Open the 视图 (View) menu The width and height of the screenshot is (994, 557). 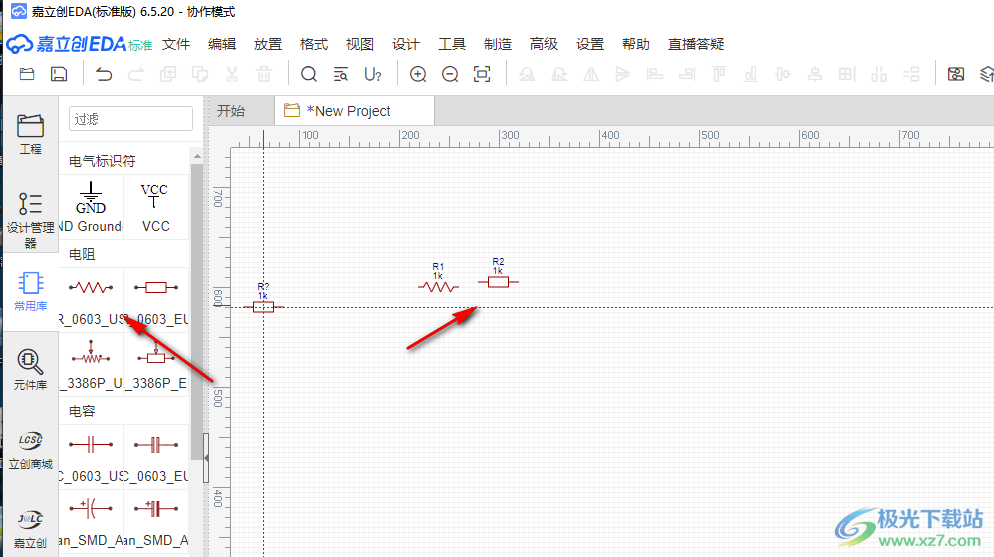click(359, 44)
